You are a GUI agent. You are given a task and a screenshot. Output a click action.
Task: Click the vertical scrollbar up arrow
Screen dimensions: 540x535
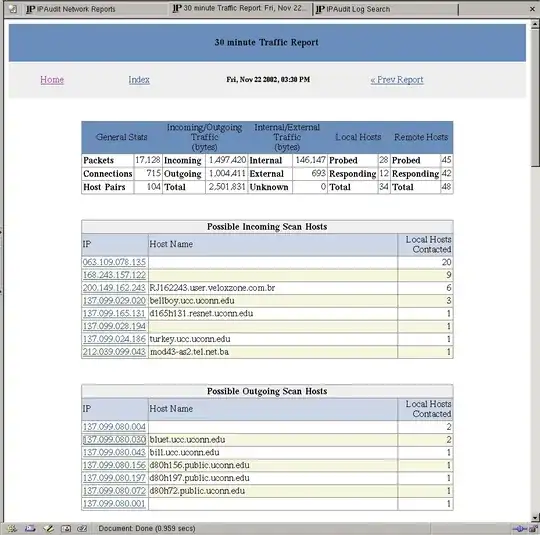(x=535, y=24)
